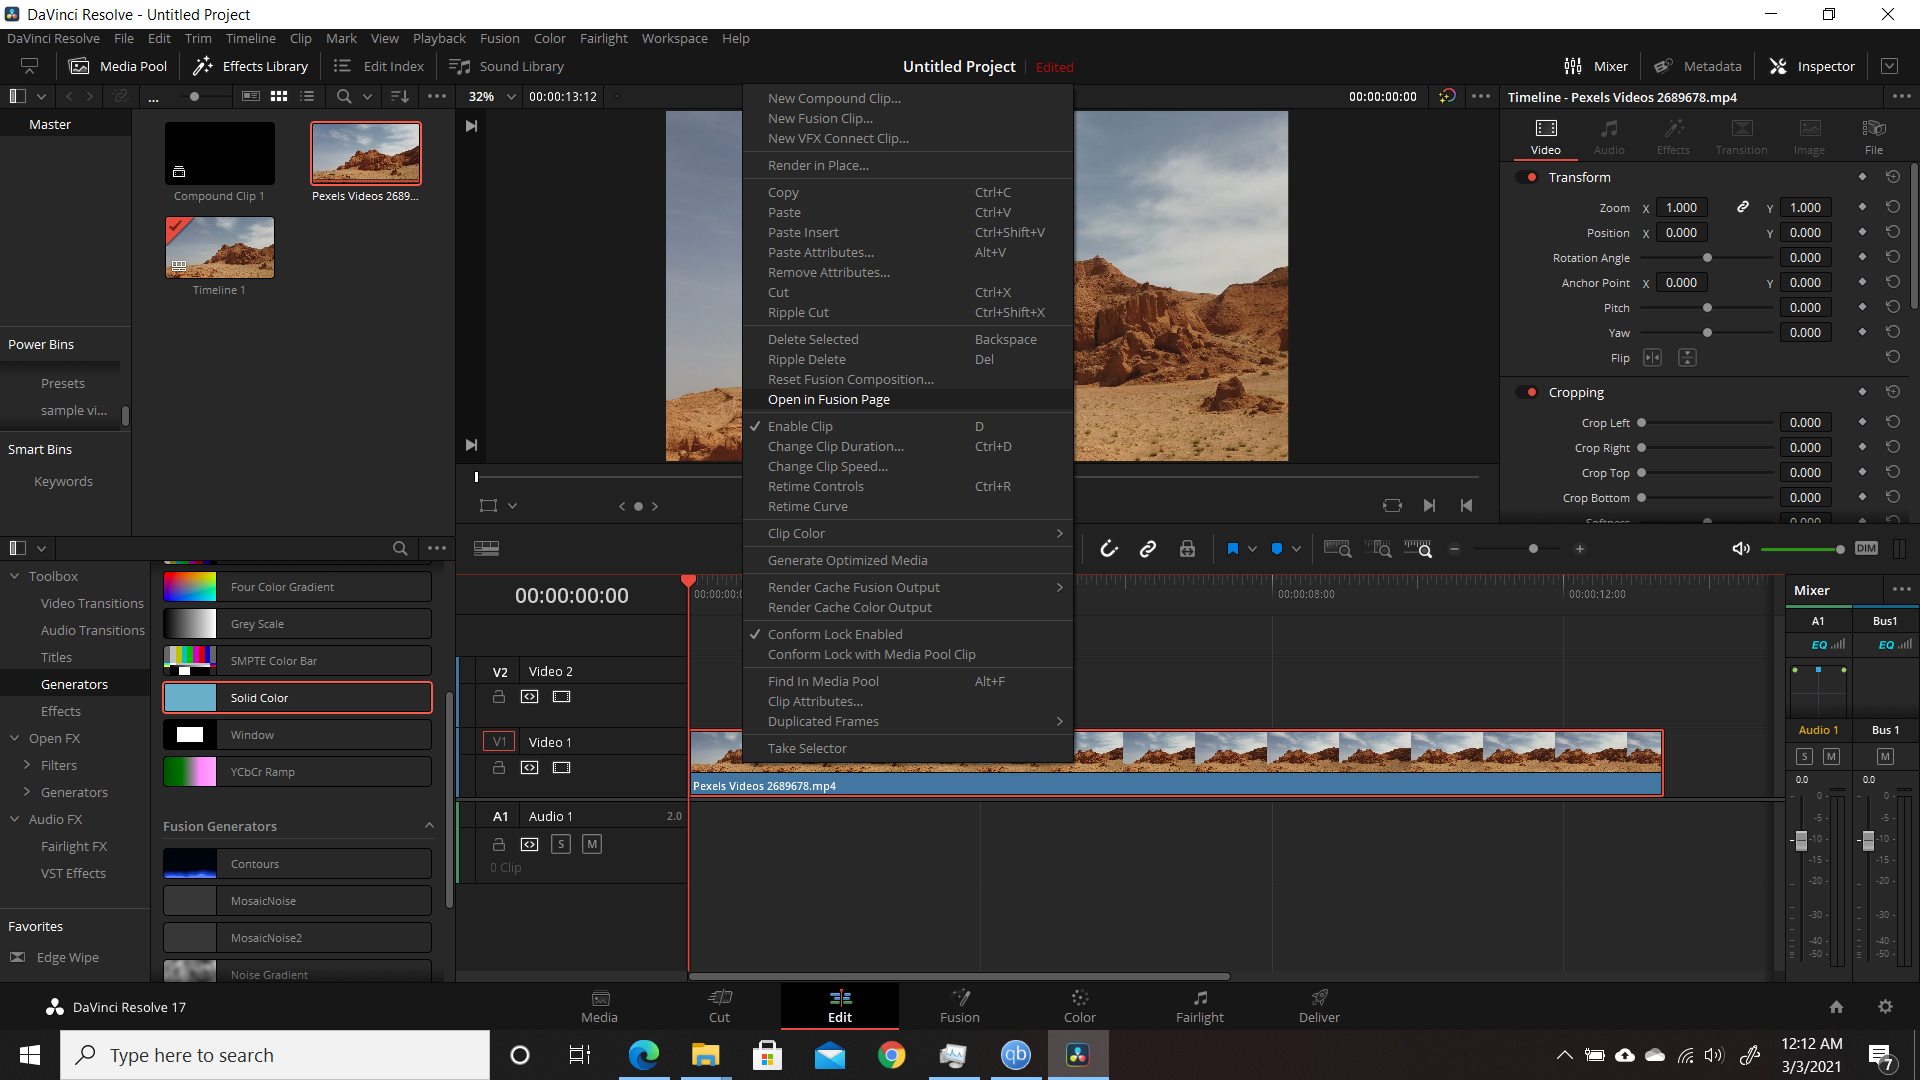Open the Fairlight page
Image resolution: width=1920 pixels, height=1080 pixels.
click(x=1199, y=1006)
